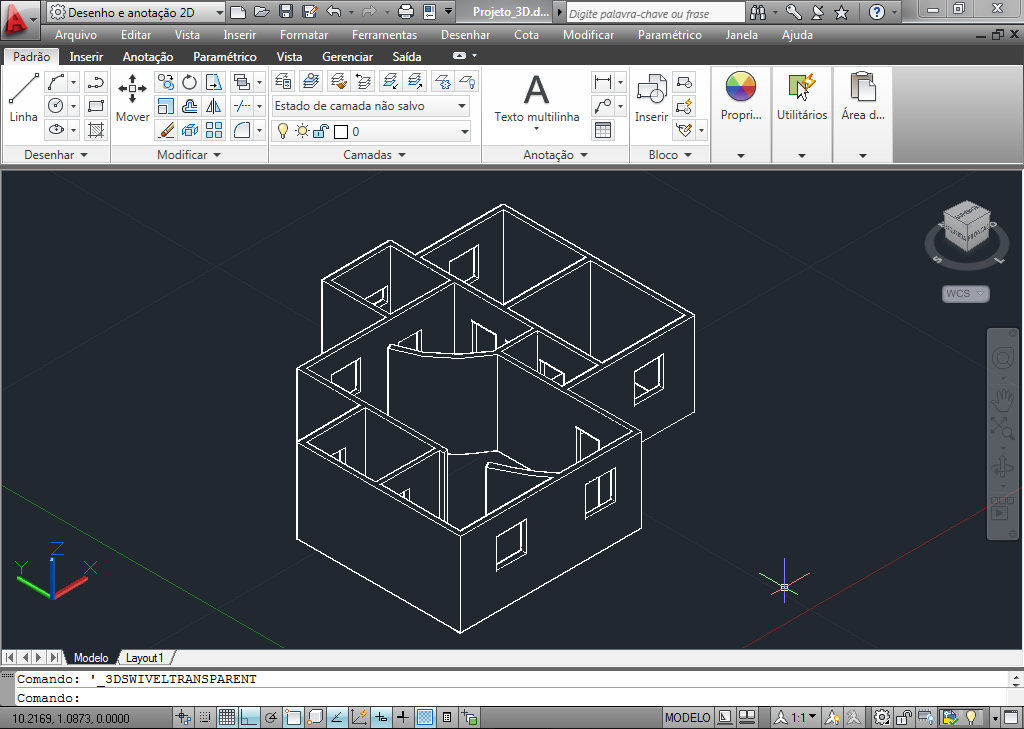This screenshot has width=1024, height=729.
Task: Toggle grid display in the status bar
Action: pyautogui.click(x=227, y=717)
